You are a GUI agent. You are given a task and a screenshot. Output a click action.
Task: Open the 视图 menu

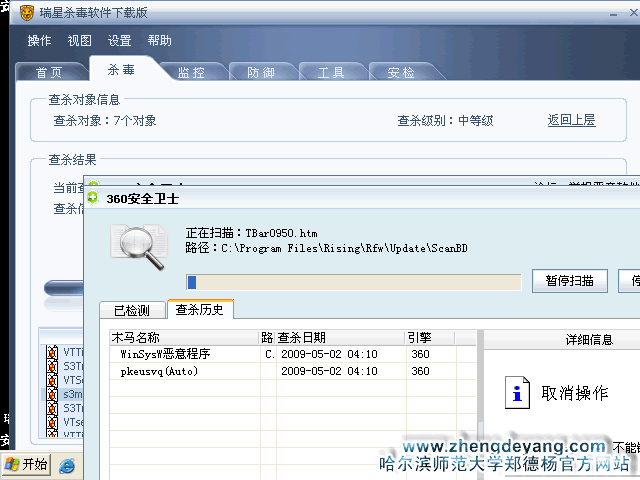(80, 40)
